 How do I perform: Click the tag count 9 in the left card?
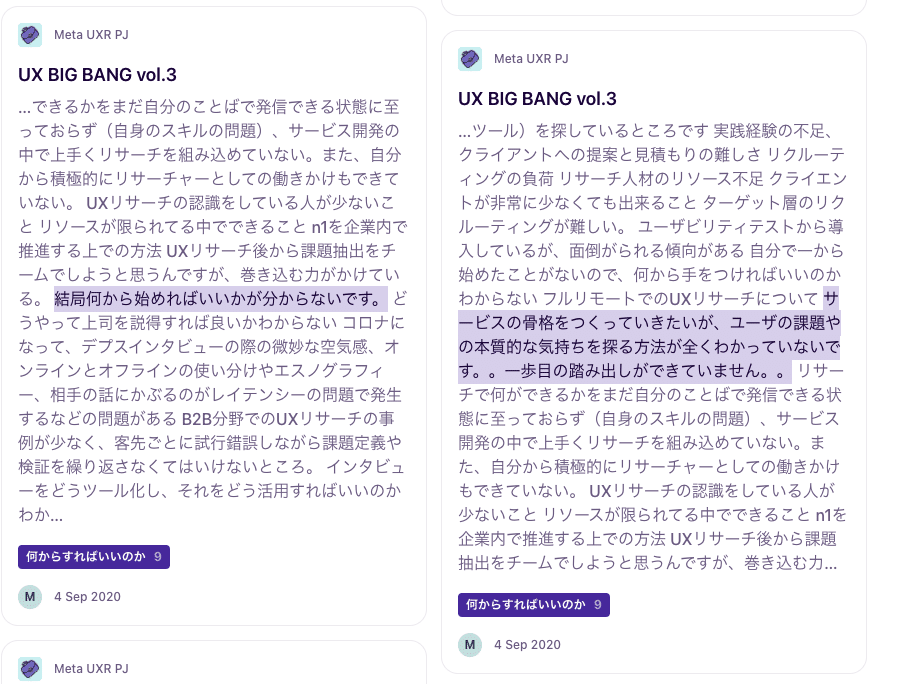158,556
